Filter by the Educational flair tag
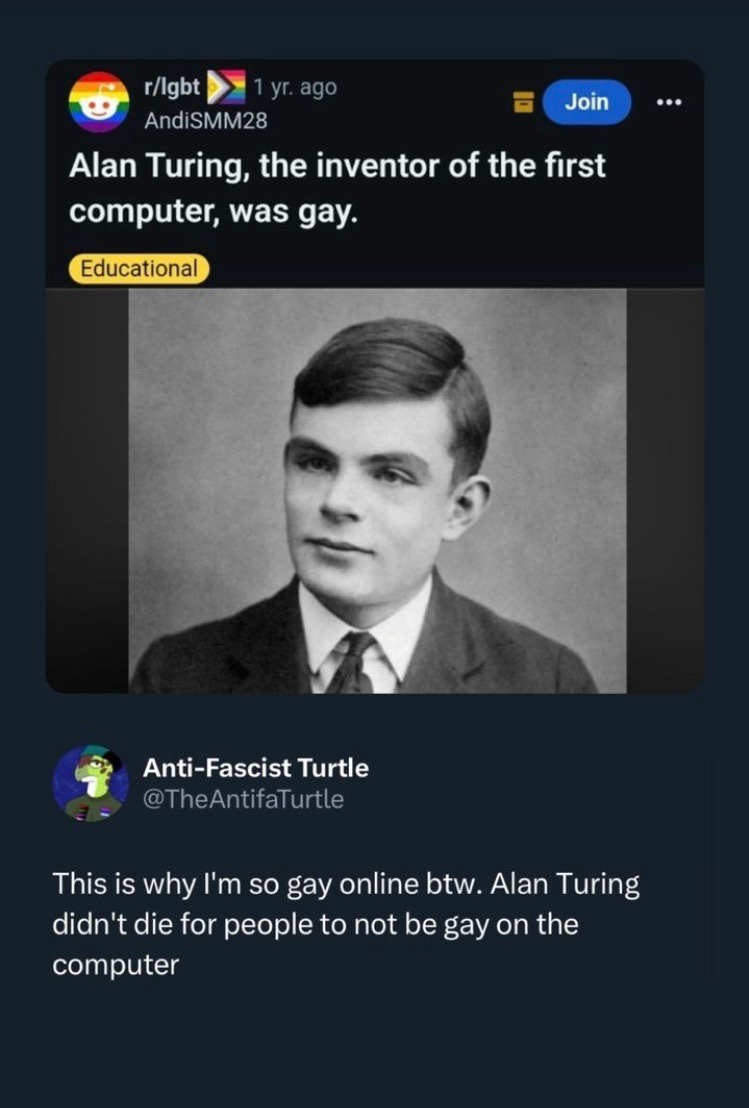749x1108 pixels. tap(139, 269)
